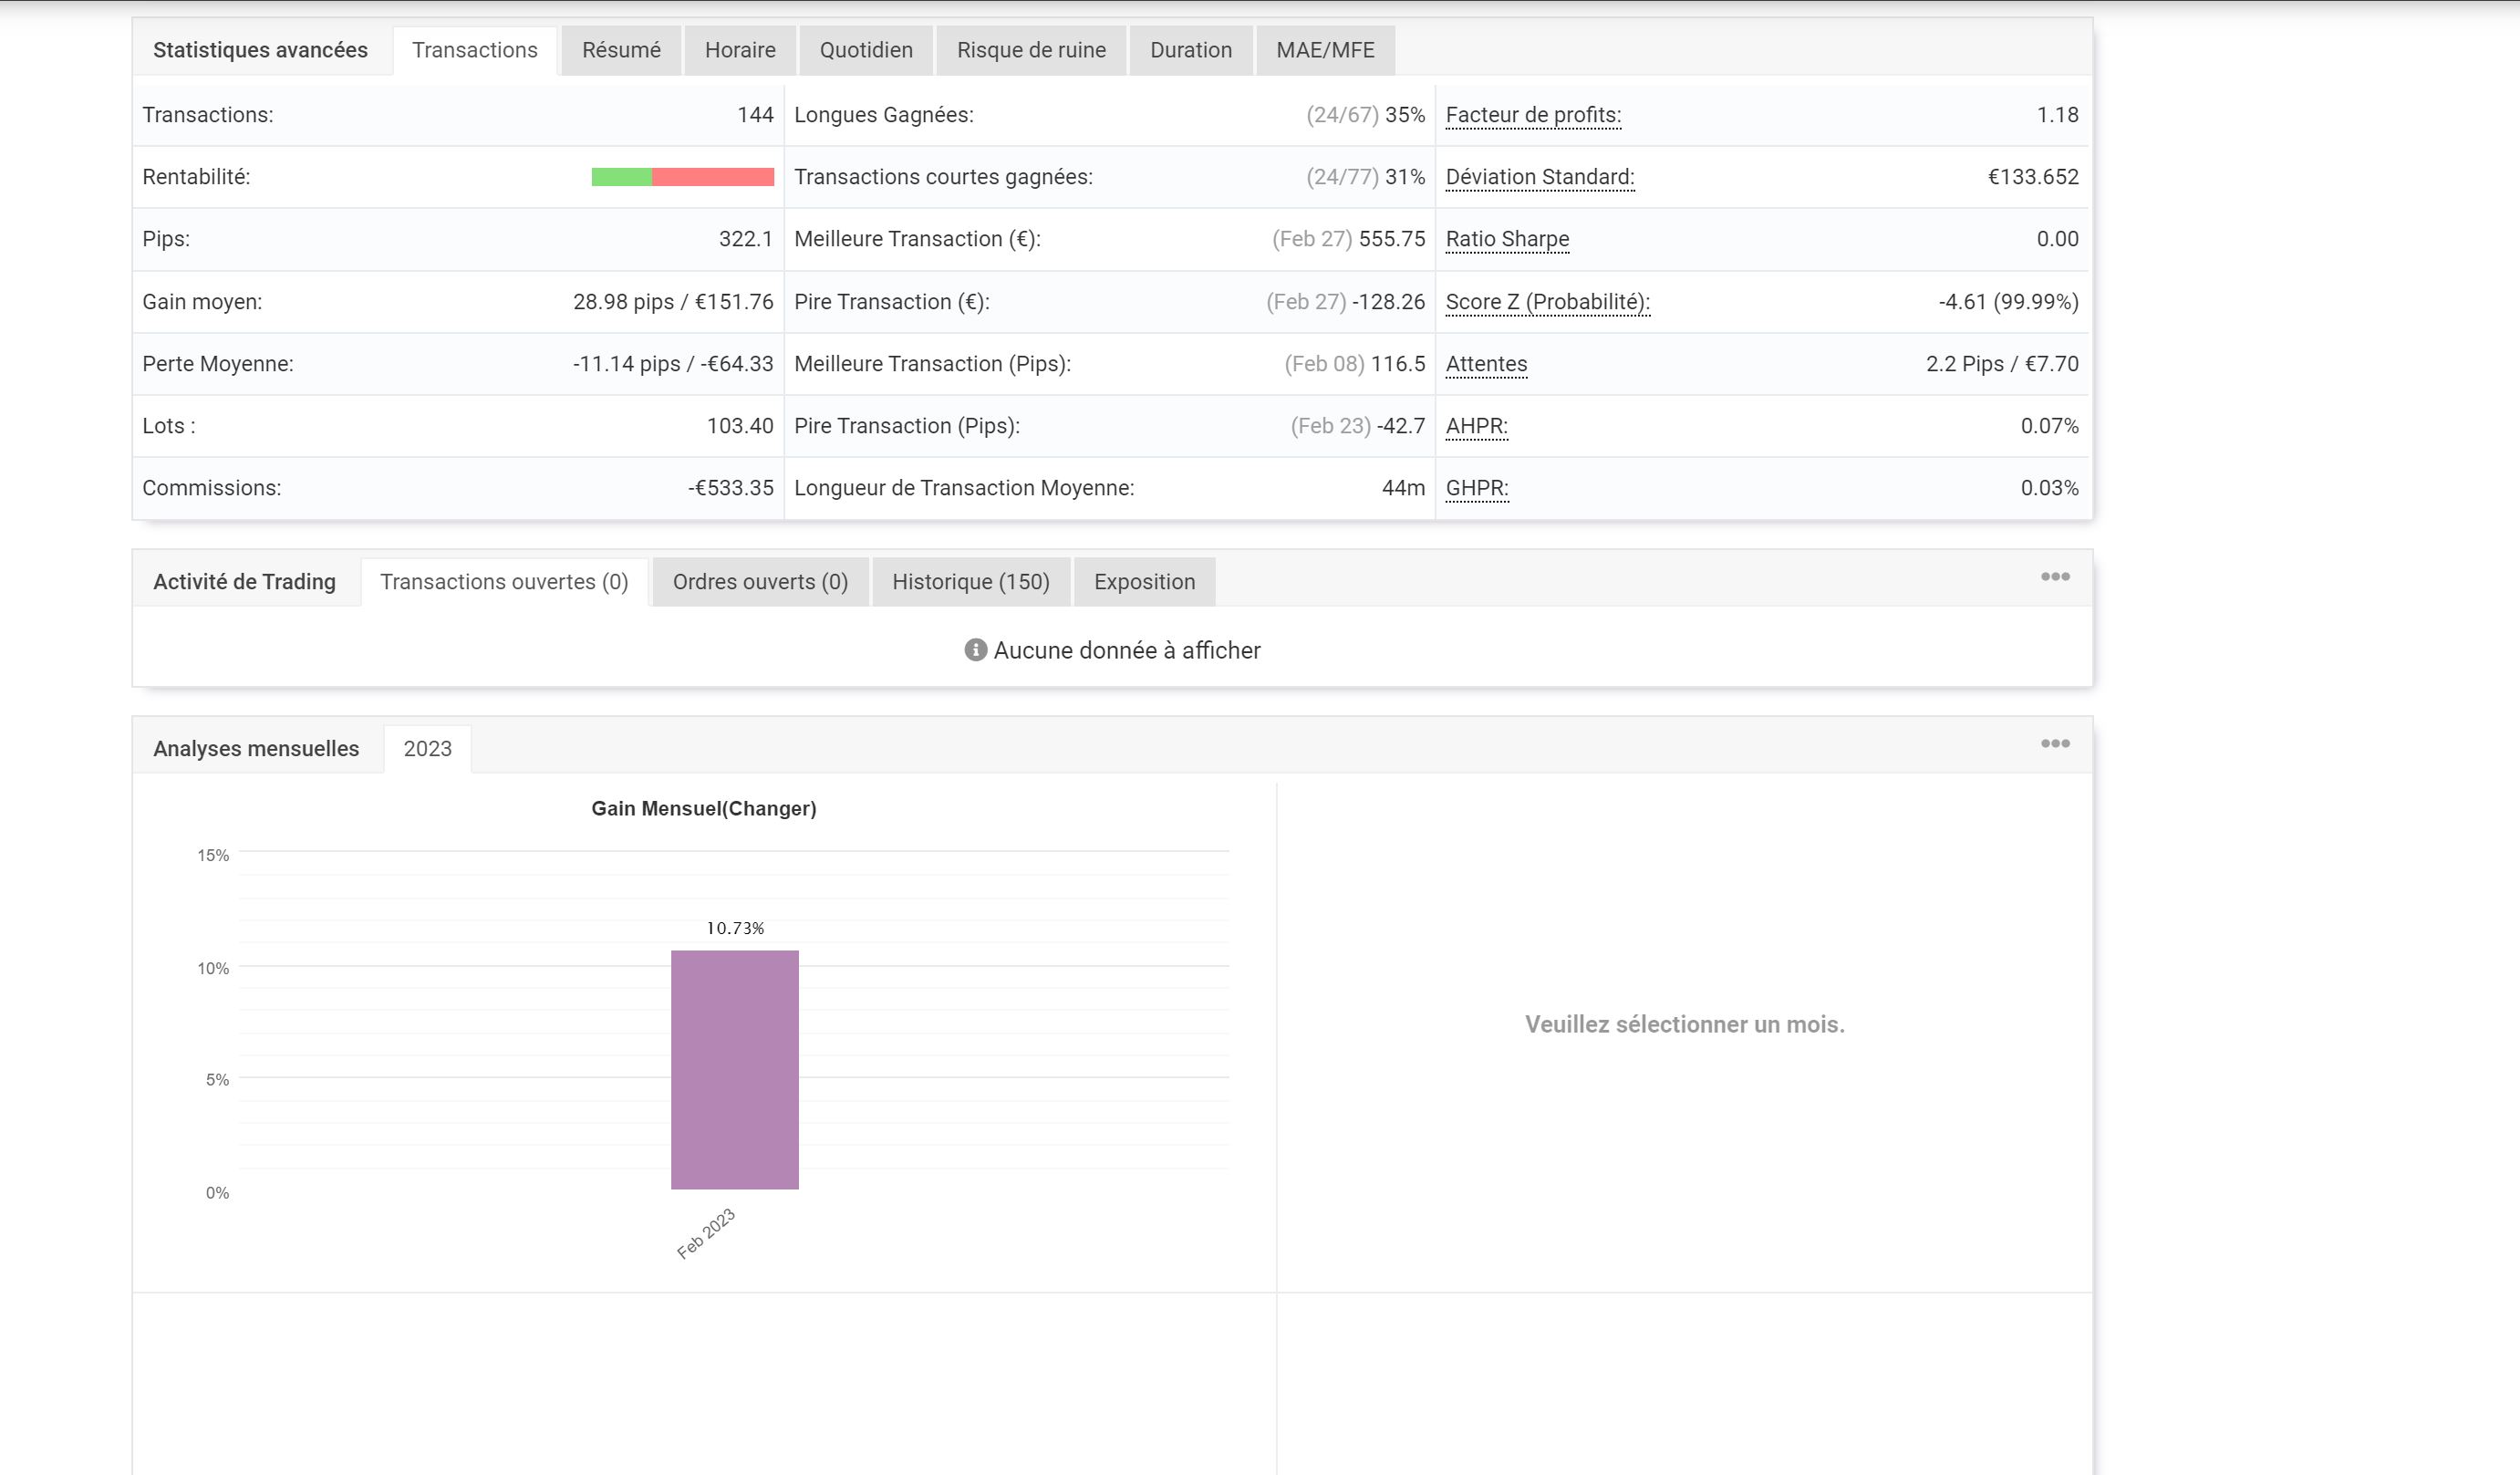Switch to the Exposition tab
The height and width of the screenshot is (1475, 2520).
(x=1143, y=582)
